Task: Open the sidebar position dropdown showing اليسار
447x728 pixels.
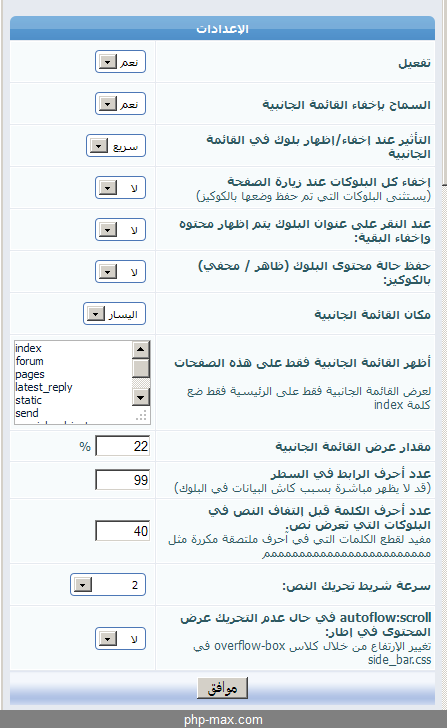Action: click(114, 314)
